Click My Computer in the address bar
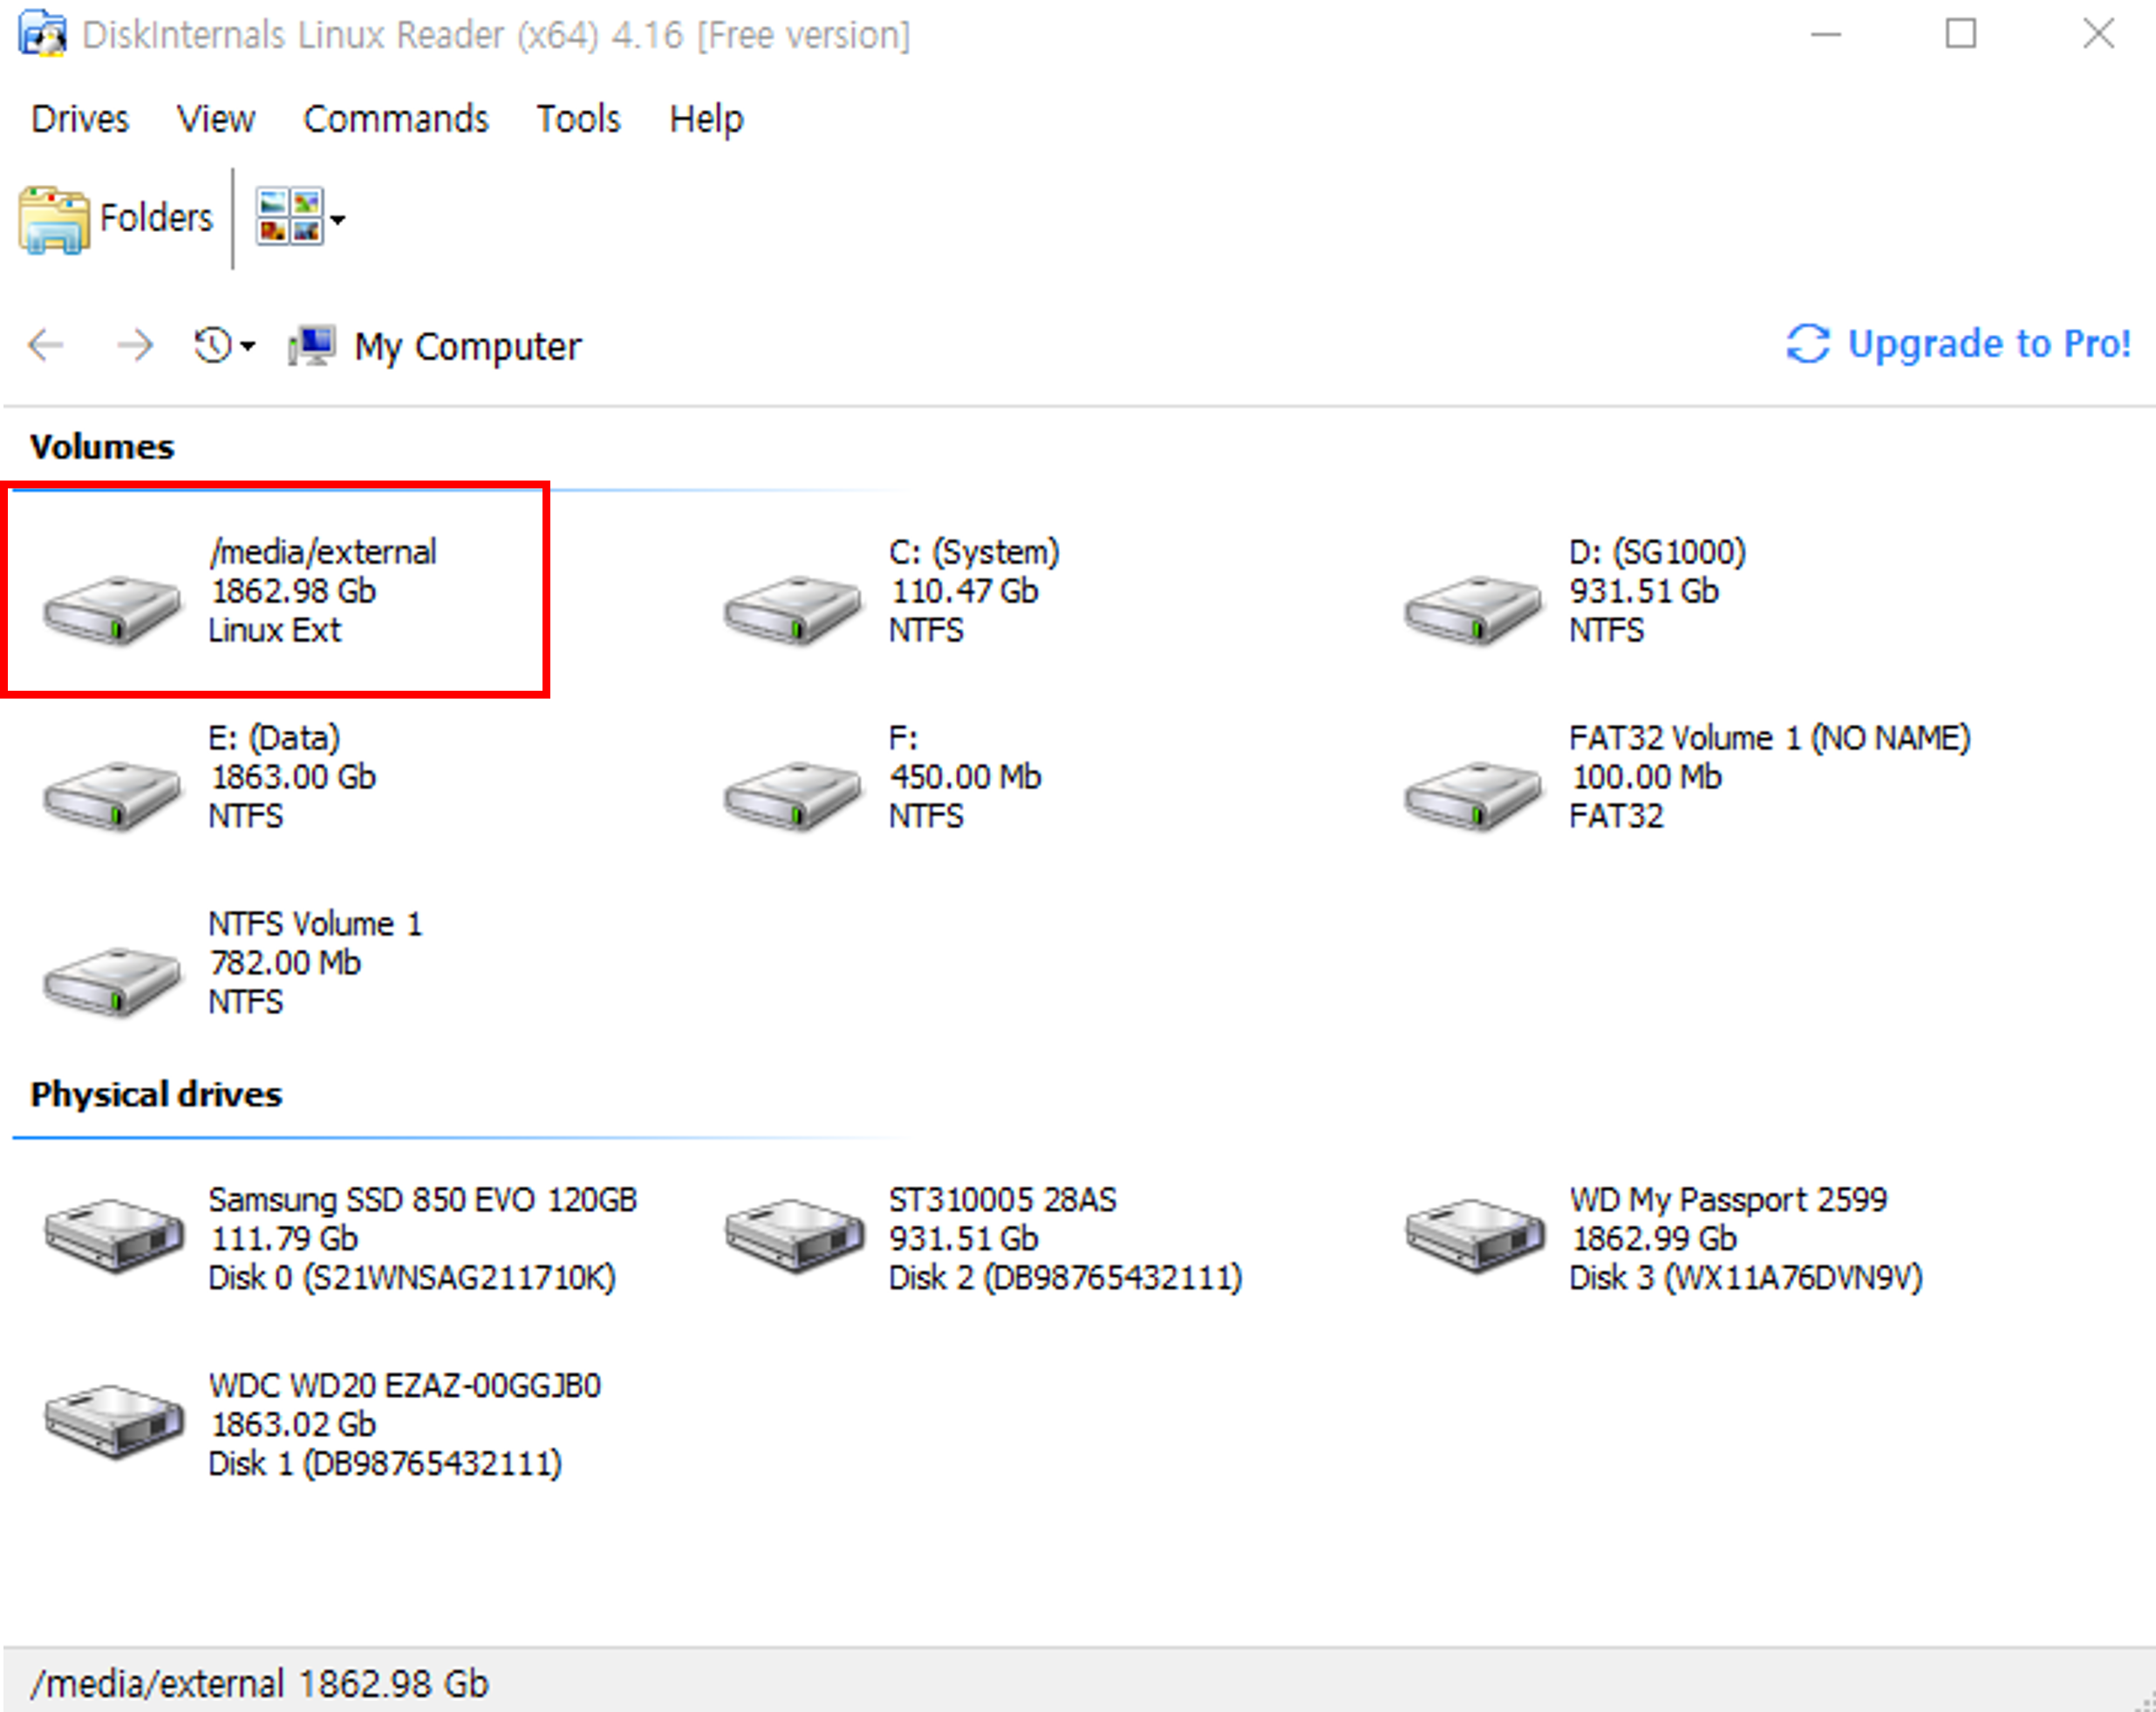This screenshot has width=2156, height=1712. pyautogui.click(x=466, y=347)
